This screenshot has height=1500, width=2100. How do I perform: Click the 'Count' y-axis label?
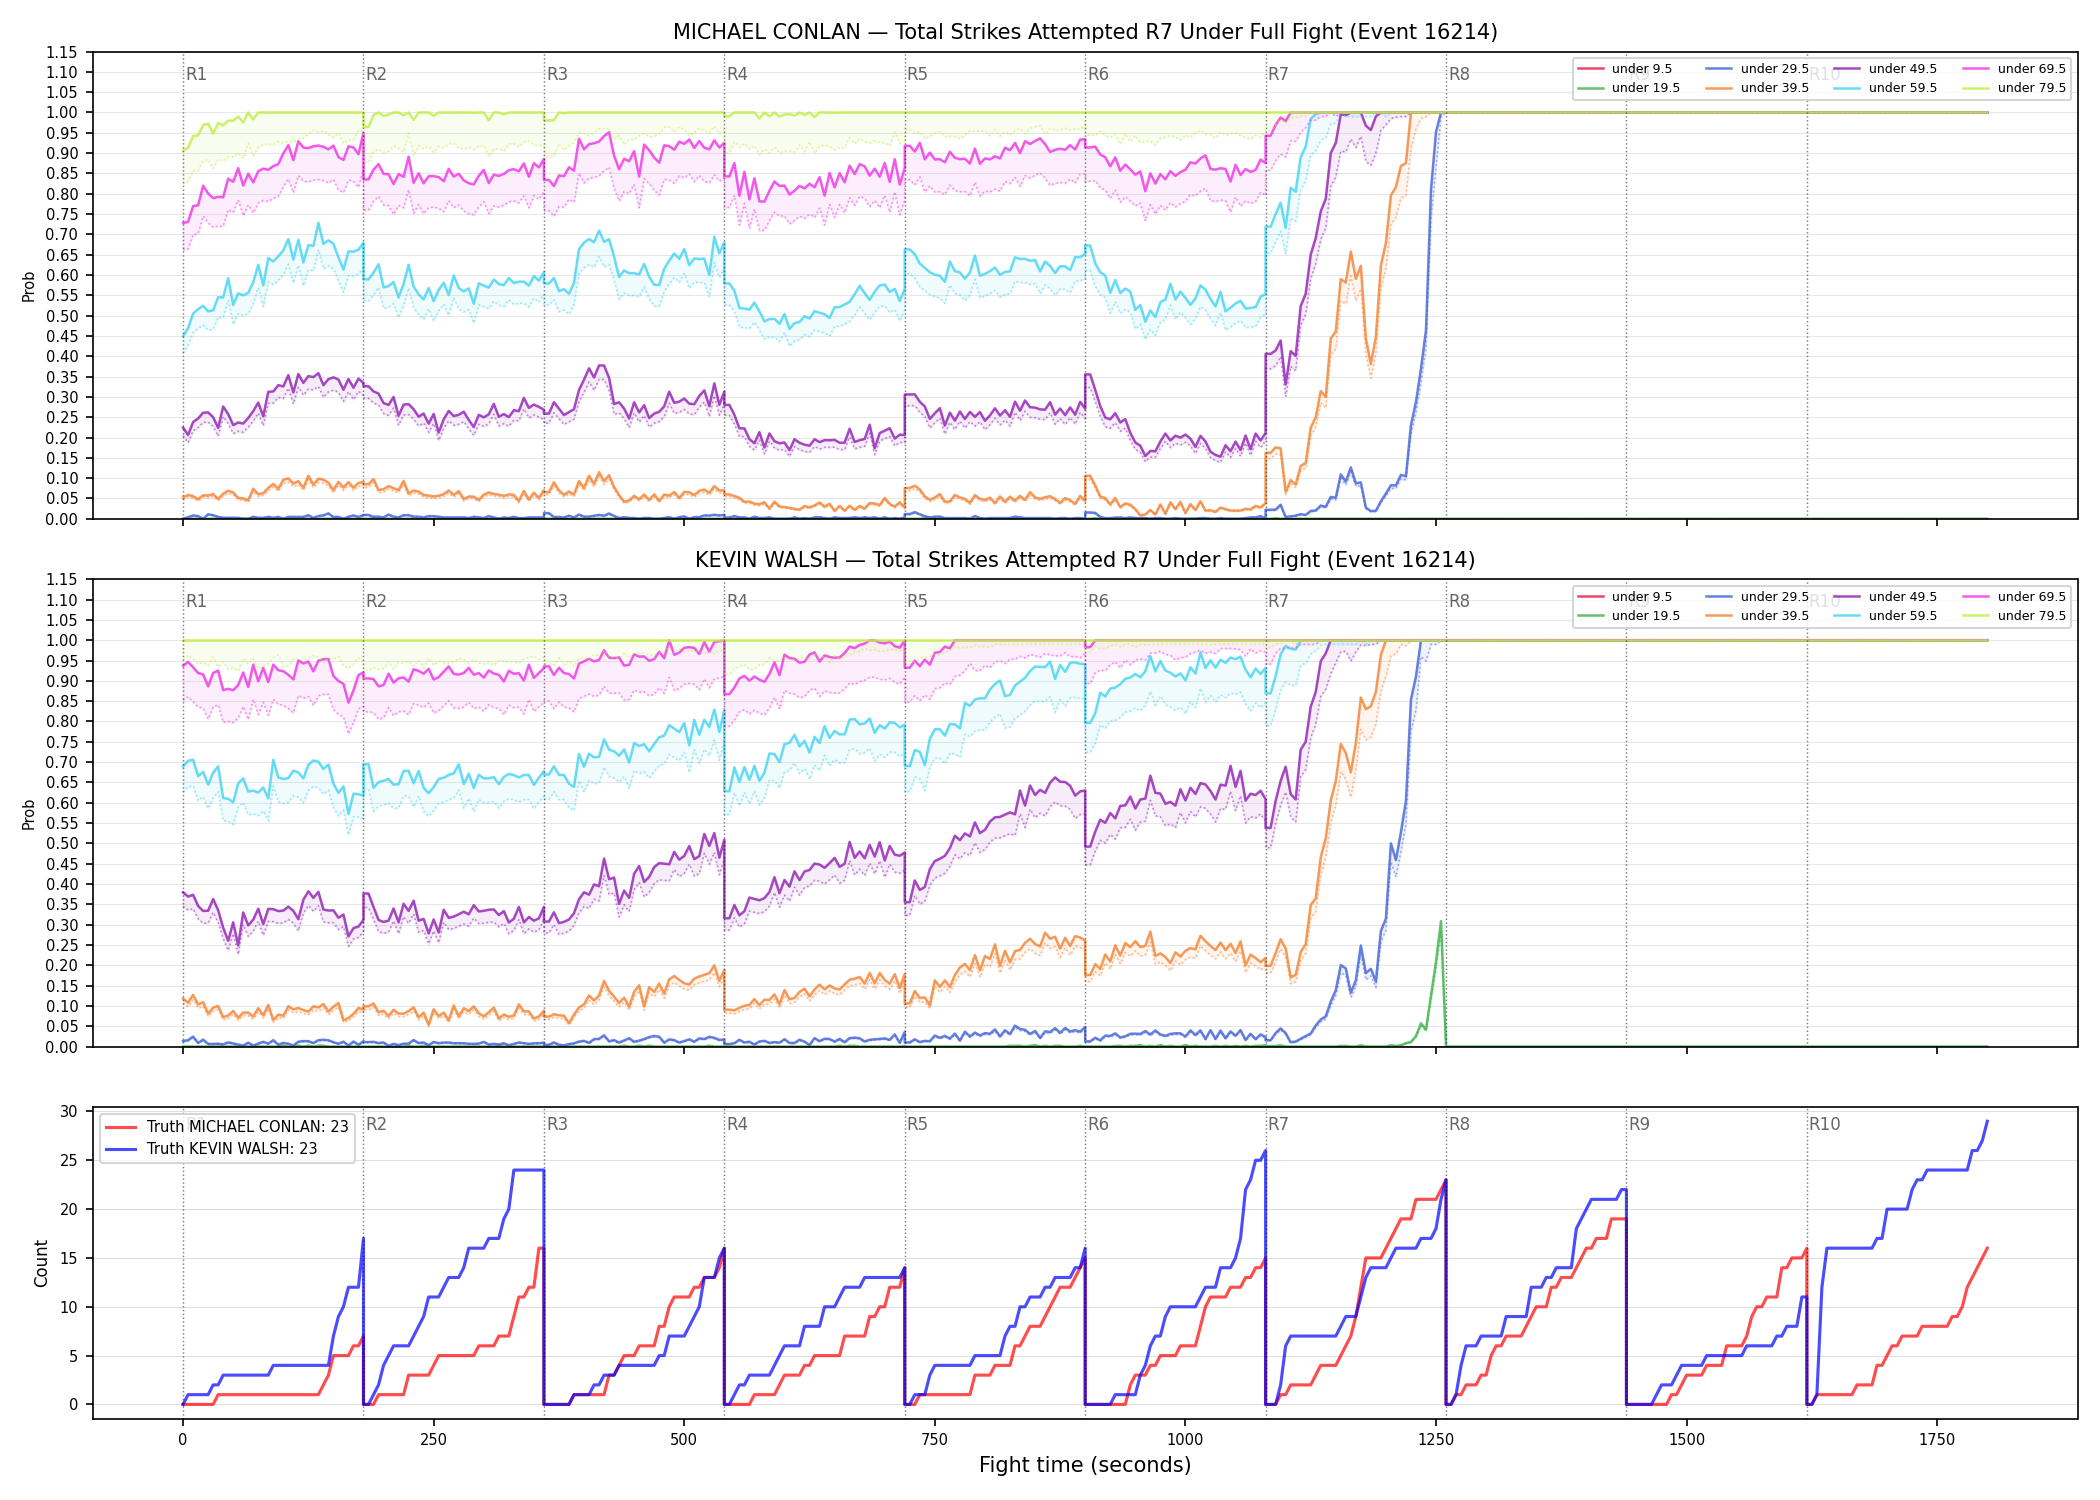[x=41, y=1263]
